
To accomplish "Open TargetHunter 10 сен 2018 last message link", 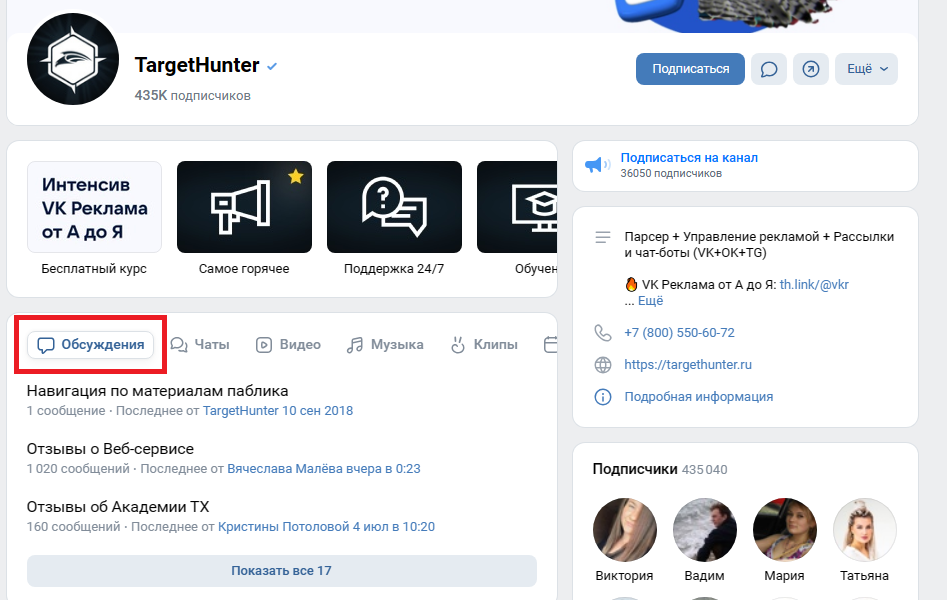I will click(x=278, y=411).
